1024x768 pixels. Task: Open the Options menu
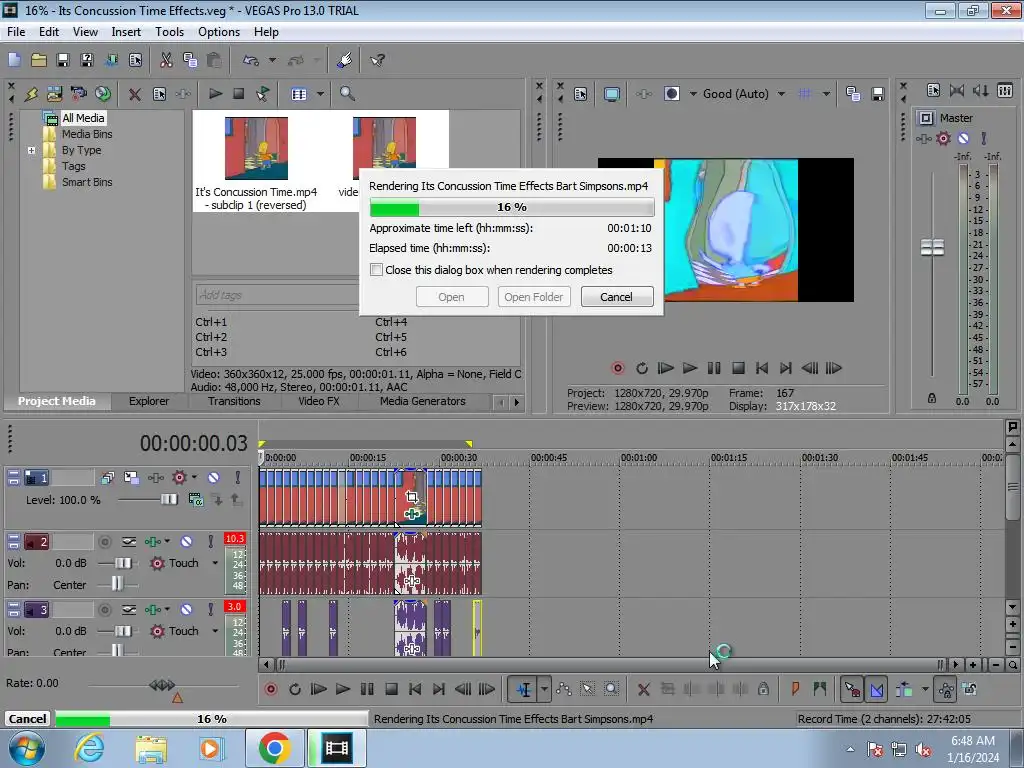pos(219,31)
